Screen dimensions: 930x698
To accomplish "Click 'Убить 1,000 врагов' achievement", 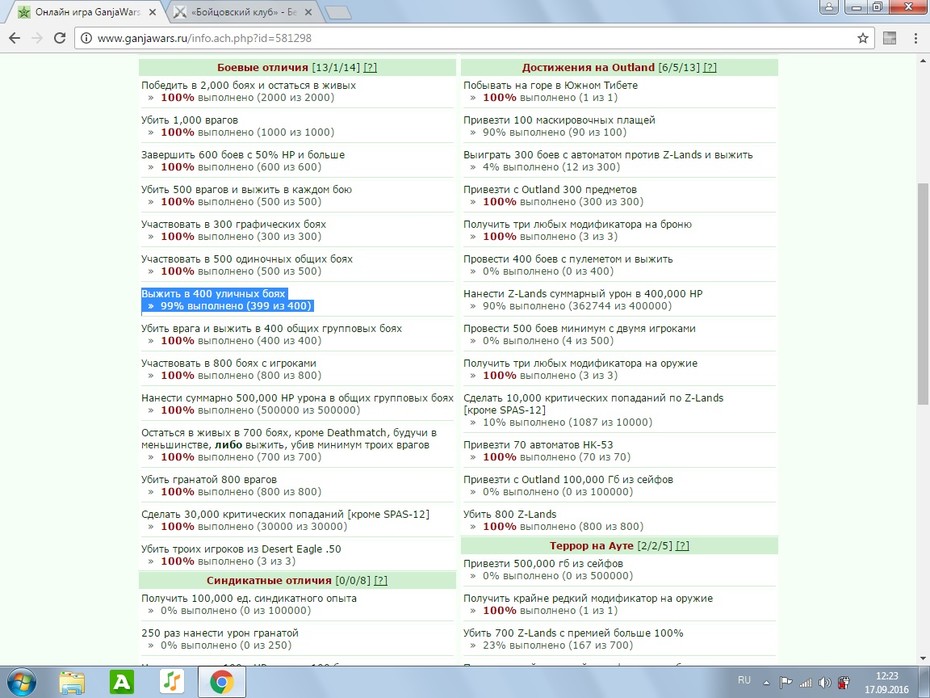I will (x=189, y=120).
